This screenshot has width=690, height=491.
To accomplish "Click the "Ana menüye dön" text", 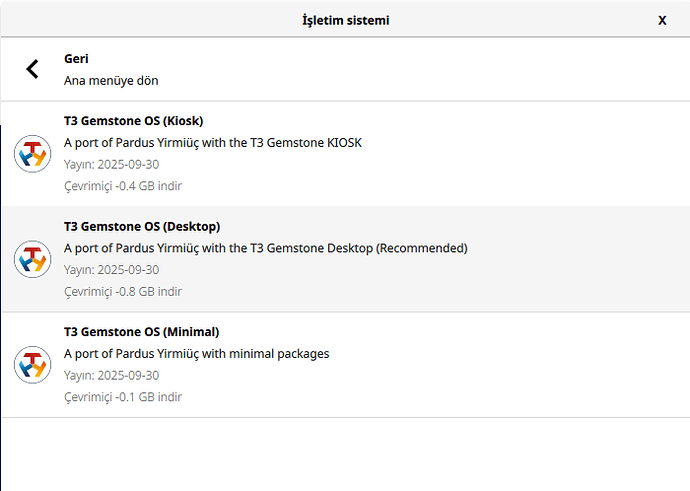I will click(x=111, y=81).
